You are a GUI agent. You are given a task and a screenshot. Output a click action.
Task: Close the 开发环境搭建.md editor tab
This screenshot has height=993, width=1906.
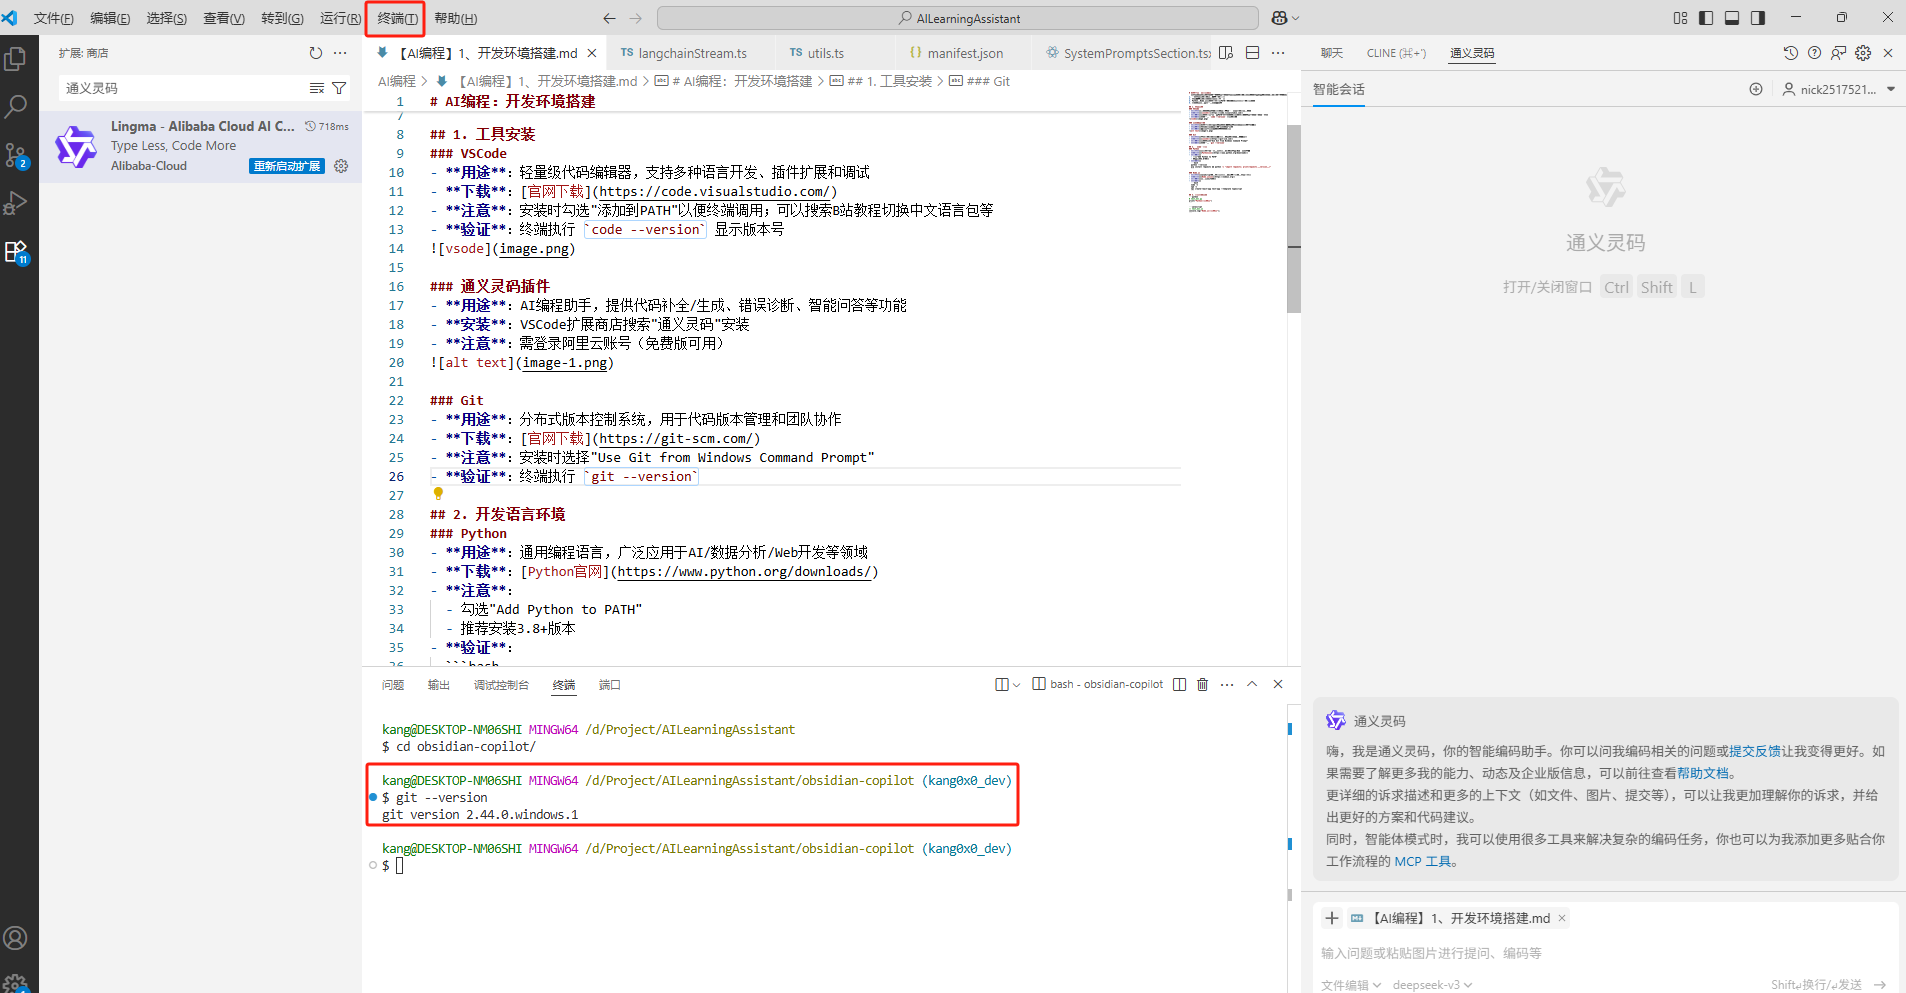tap(592, 53)
